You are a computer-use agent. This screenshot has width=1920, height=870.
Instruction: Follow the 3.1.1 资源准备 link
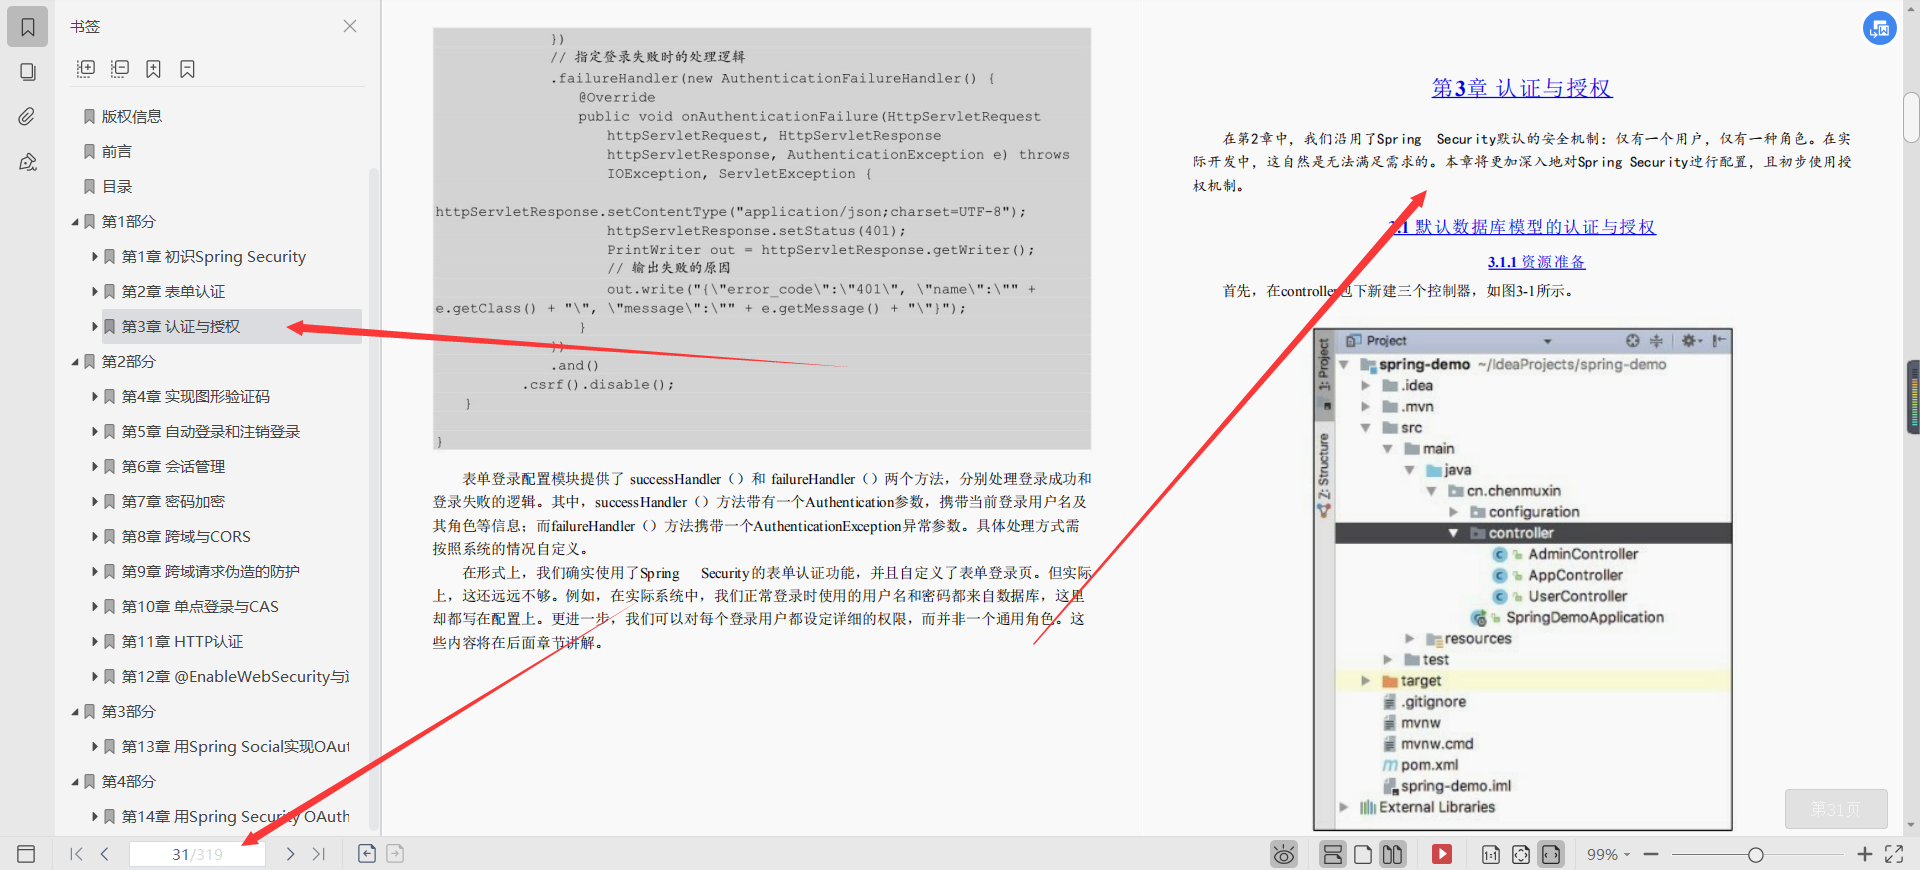pos(1536,262)
